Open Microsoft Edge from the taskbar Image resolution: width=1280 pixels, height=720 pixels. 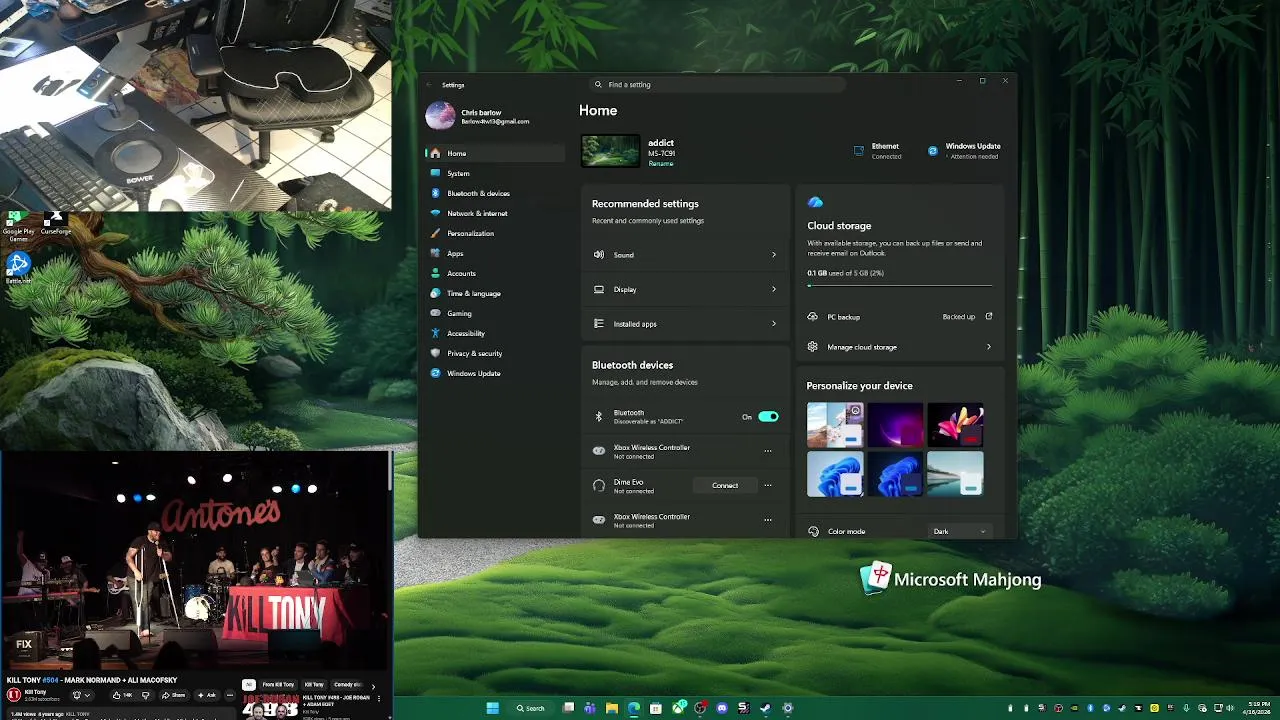pos(633,708)
